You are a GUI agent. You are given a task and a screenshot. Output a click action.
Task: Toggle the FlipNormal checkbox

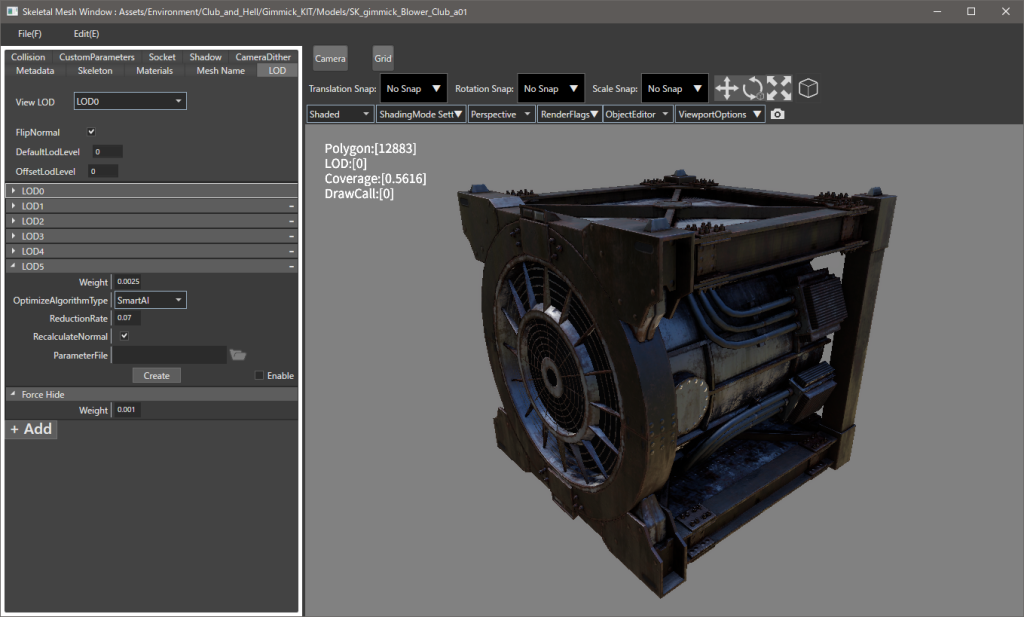point(92,132)
